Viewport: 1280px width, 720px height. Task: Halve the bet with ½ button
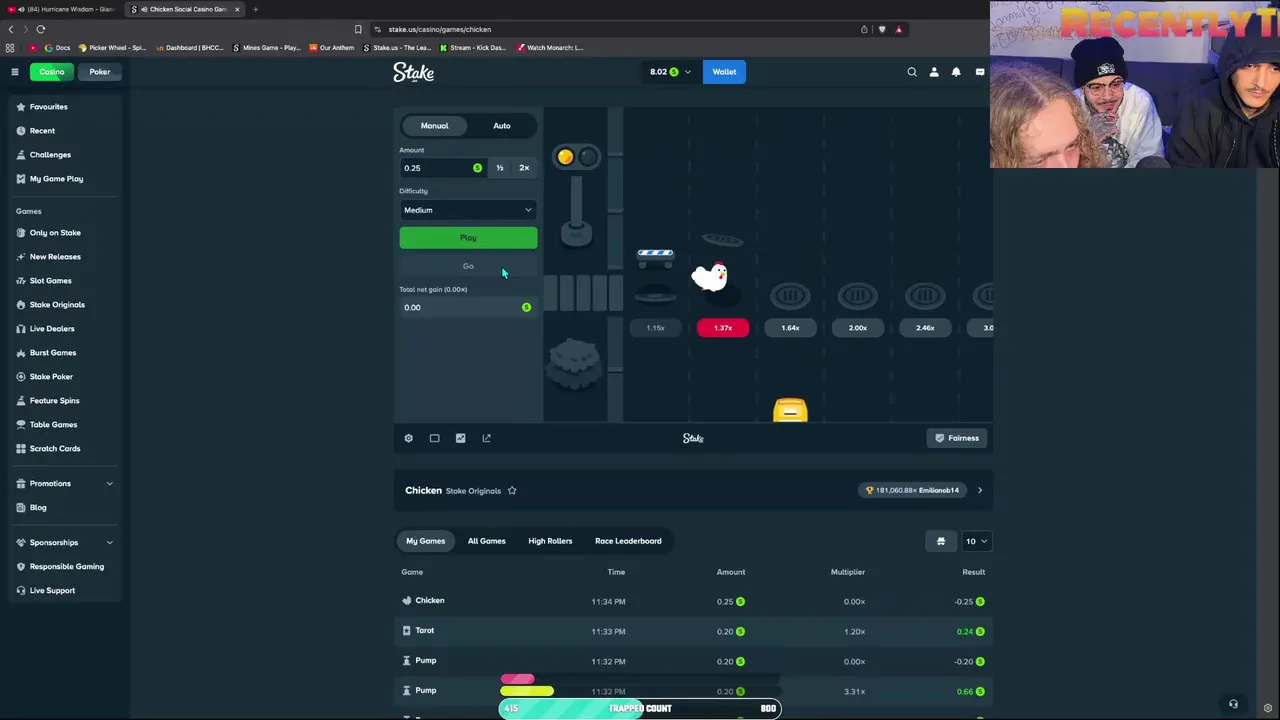[x=500, y=168]
